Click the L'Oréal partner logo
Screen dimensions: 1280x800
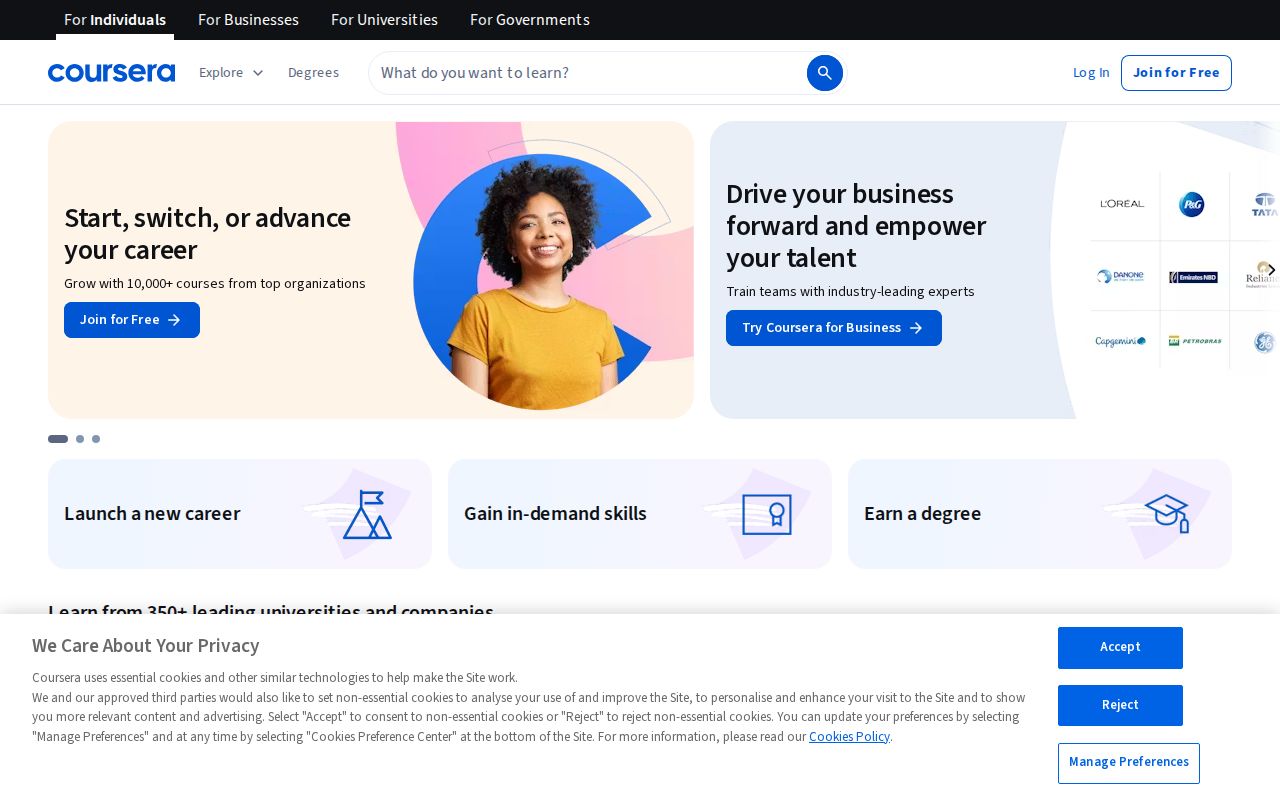click(1121, 204)
